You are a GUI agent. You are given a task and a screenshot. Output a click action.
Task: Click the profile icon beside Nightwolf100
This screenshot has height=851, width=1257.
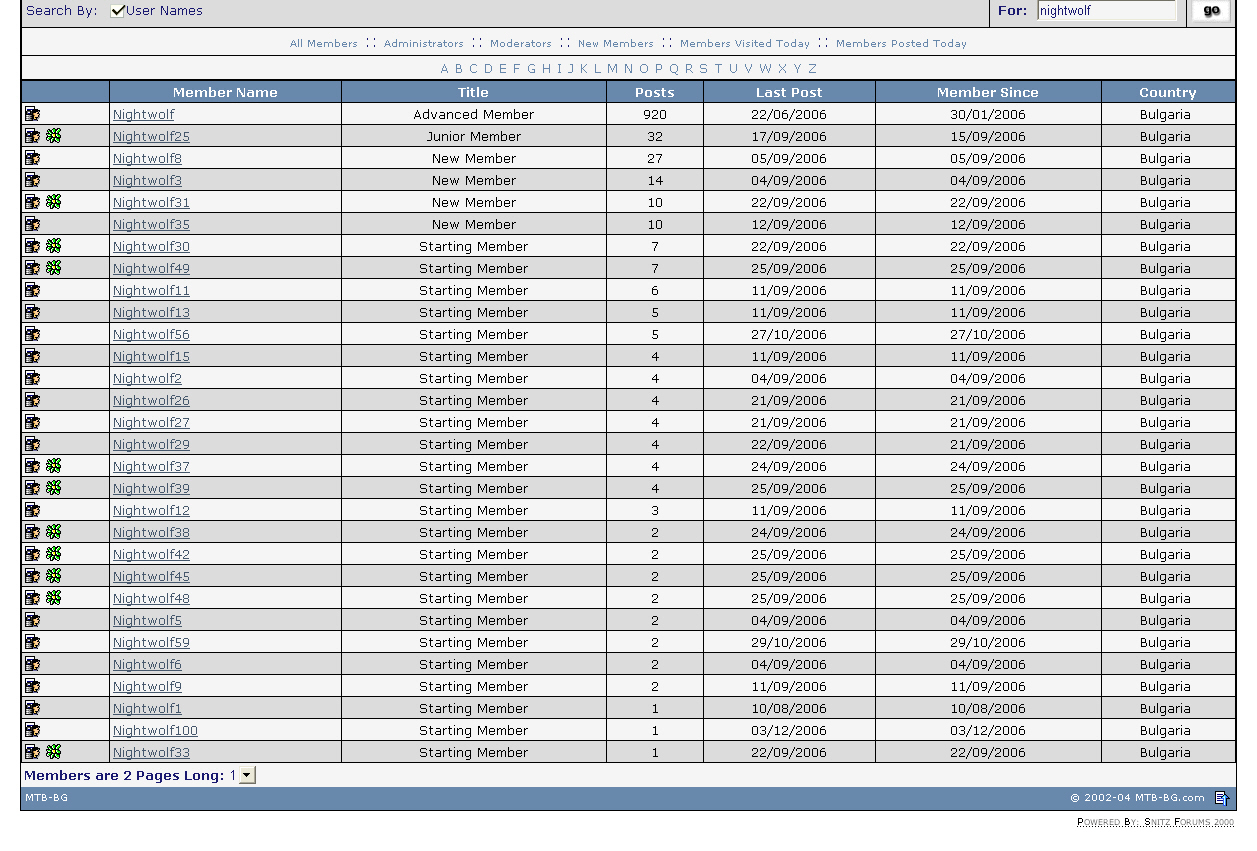pos(32,730)
